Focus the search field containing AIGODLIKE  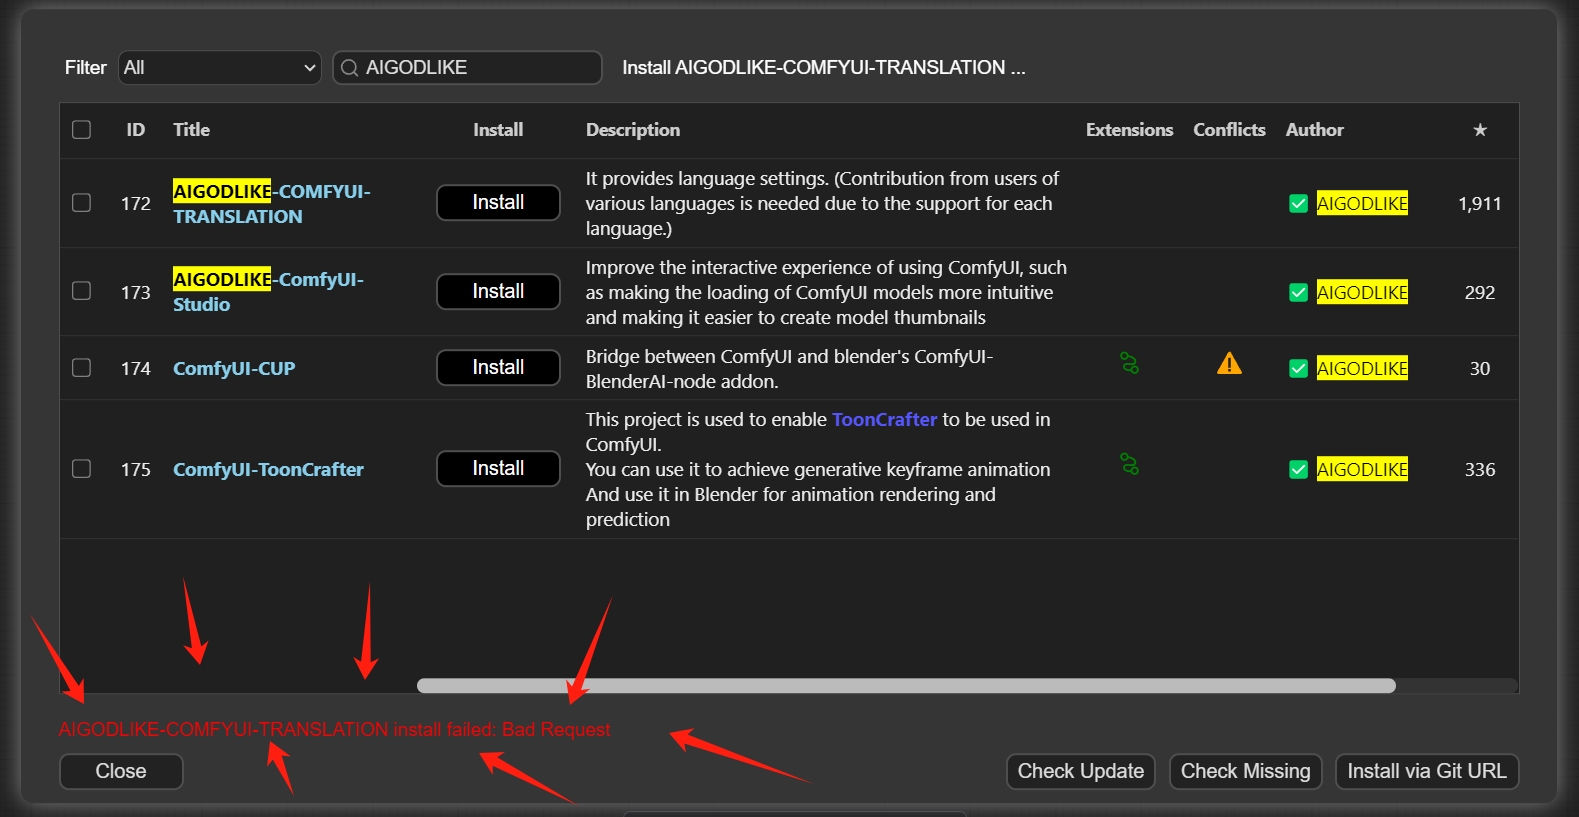(468, 68)
